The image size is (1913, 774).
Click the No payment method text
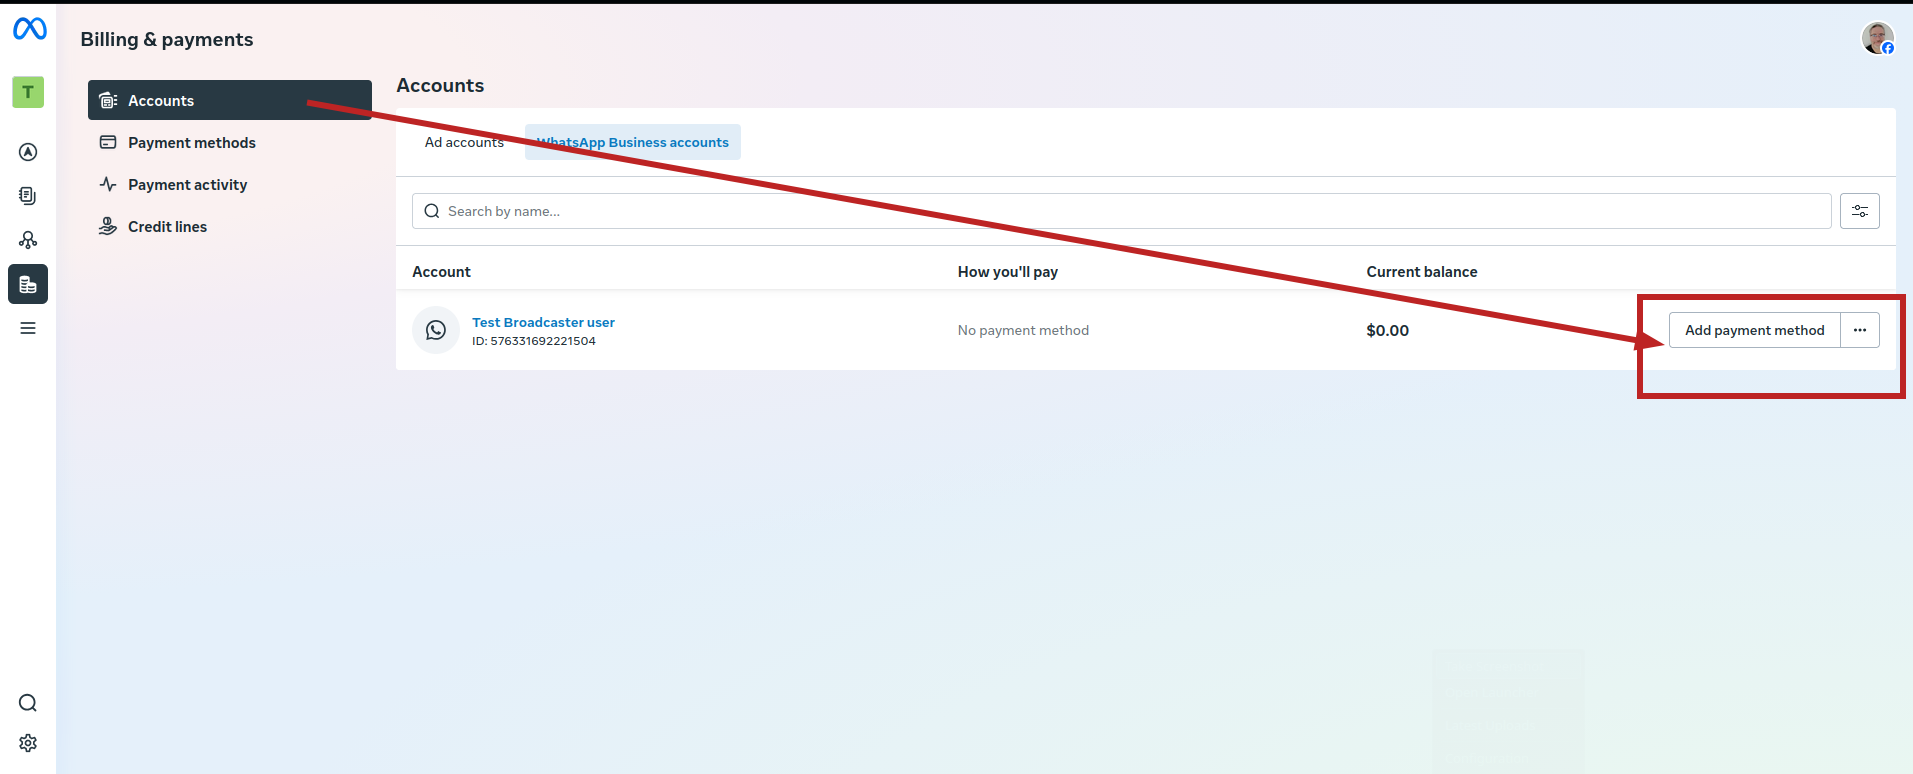[1023, 330]
